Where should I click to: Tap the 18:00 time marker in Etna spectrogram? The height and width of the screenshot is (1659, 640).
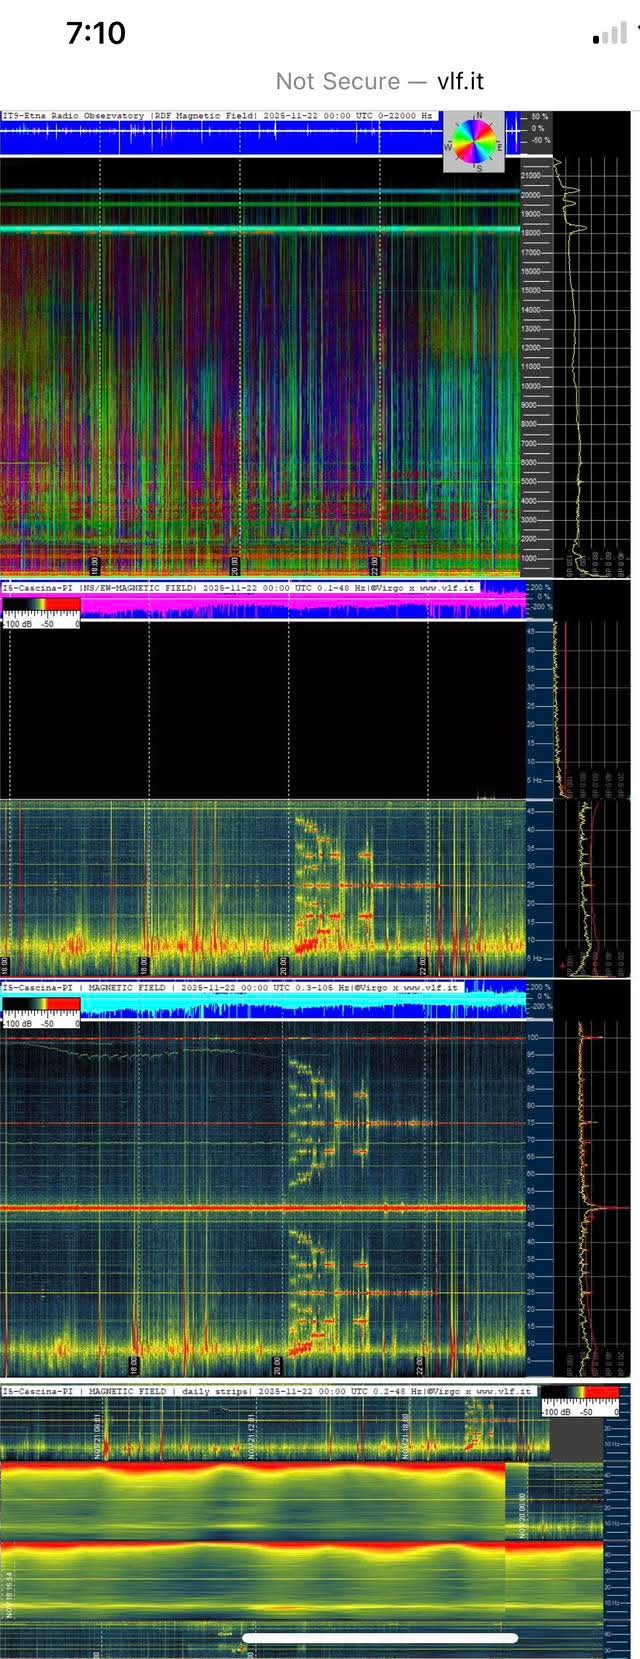(95, 564)
